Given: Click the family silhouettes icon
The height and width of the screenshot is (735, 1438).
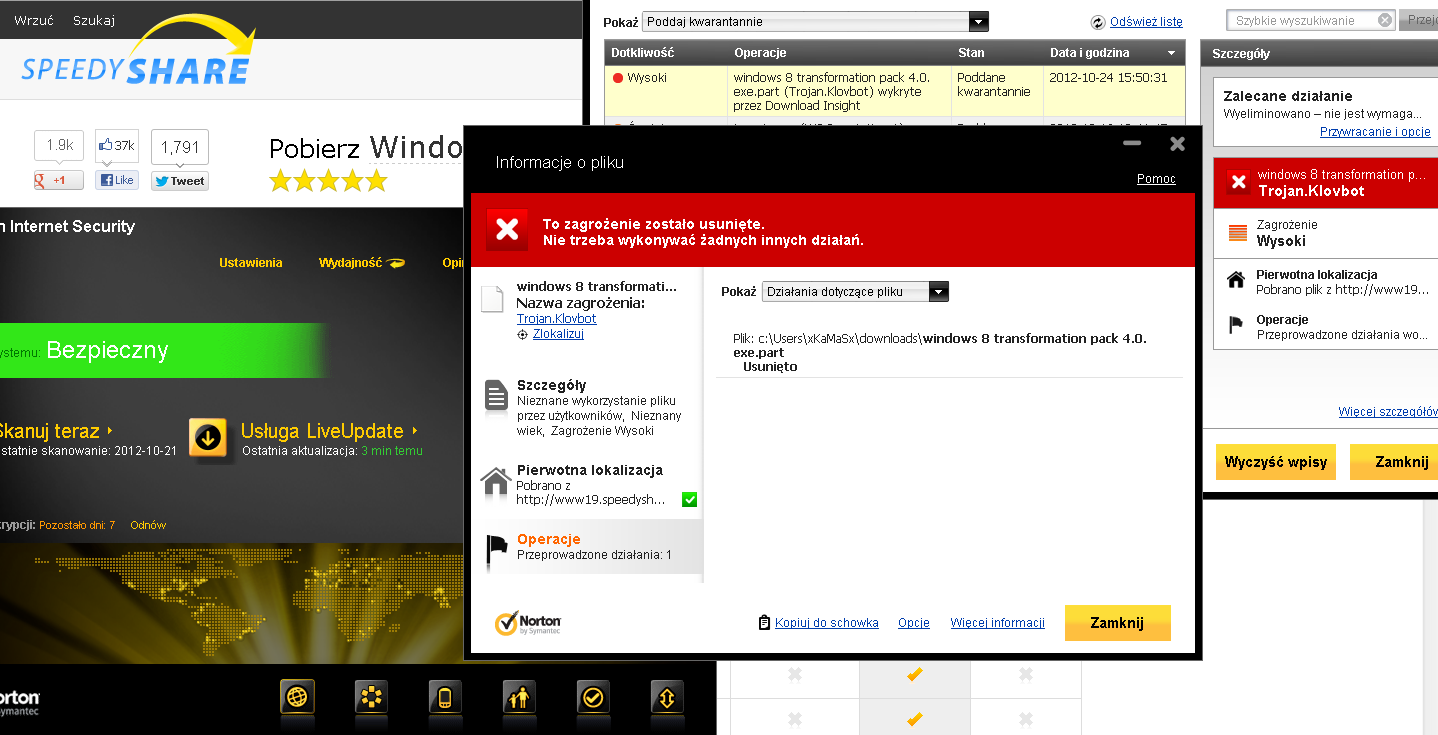Looking at the screenshot, I should (519, 697).
